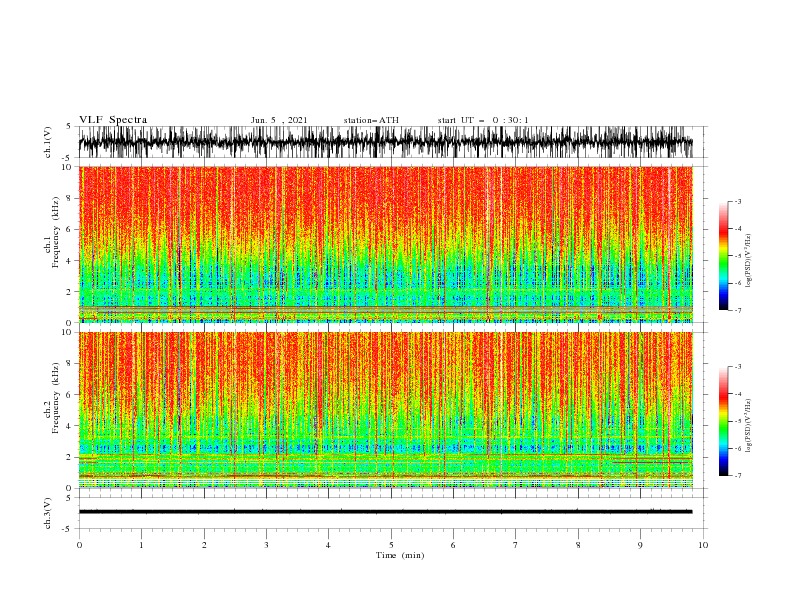
Task: Click the "station=ATH" label
Action: pyautogui.click(x=371, y=120)
